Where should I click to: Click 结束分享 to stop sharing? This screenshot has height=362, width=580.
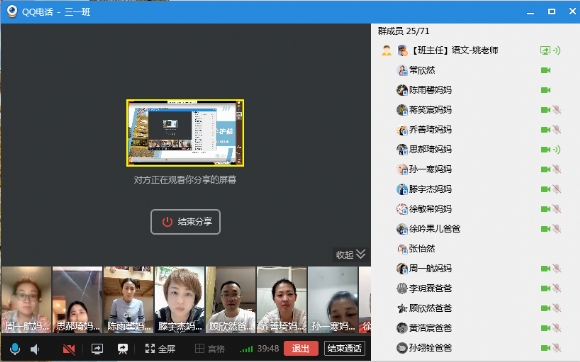pos(185,222)
